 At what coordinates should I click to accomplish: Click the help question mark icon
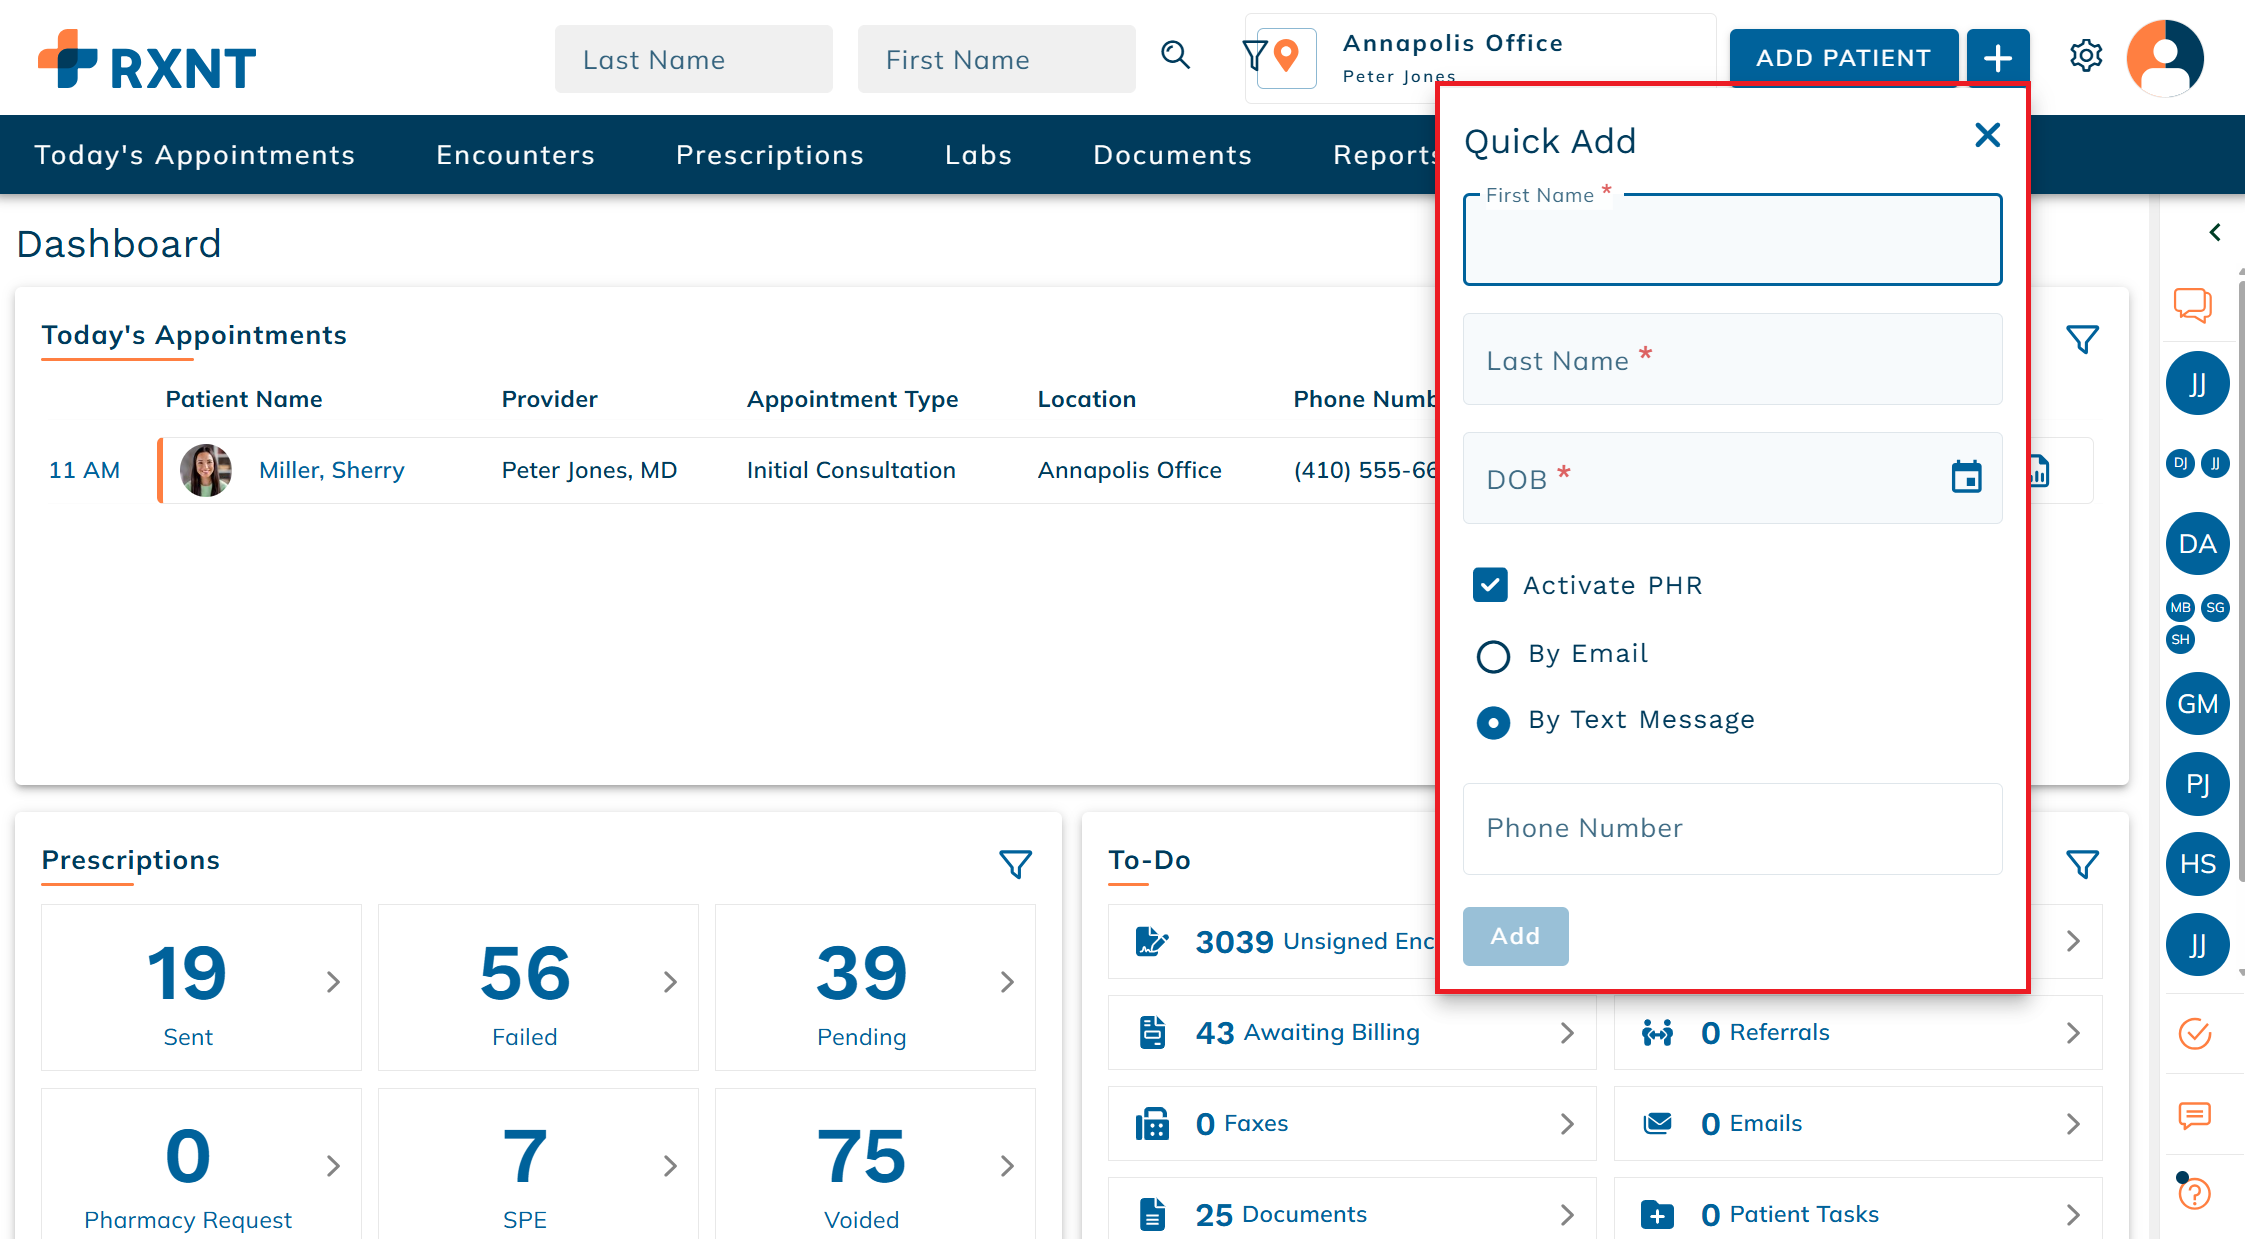click(2194, 1193)
